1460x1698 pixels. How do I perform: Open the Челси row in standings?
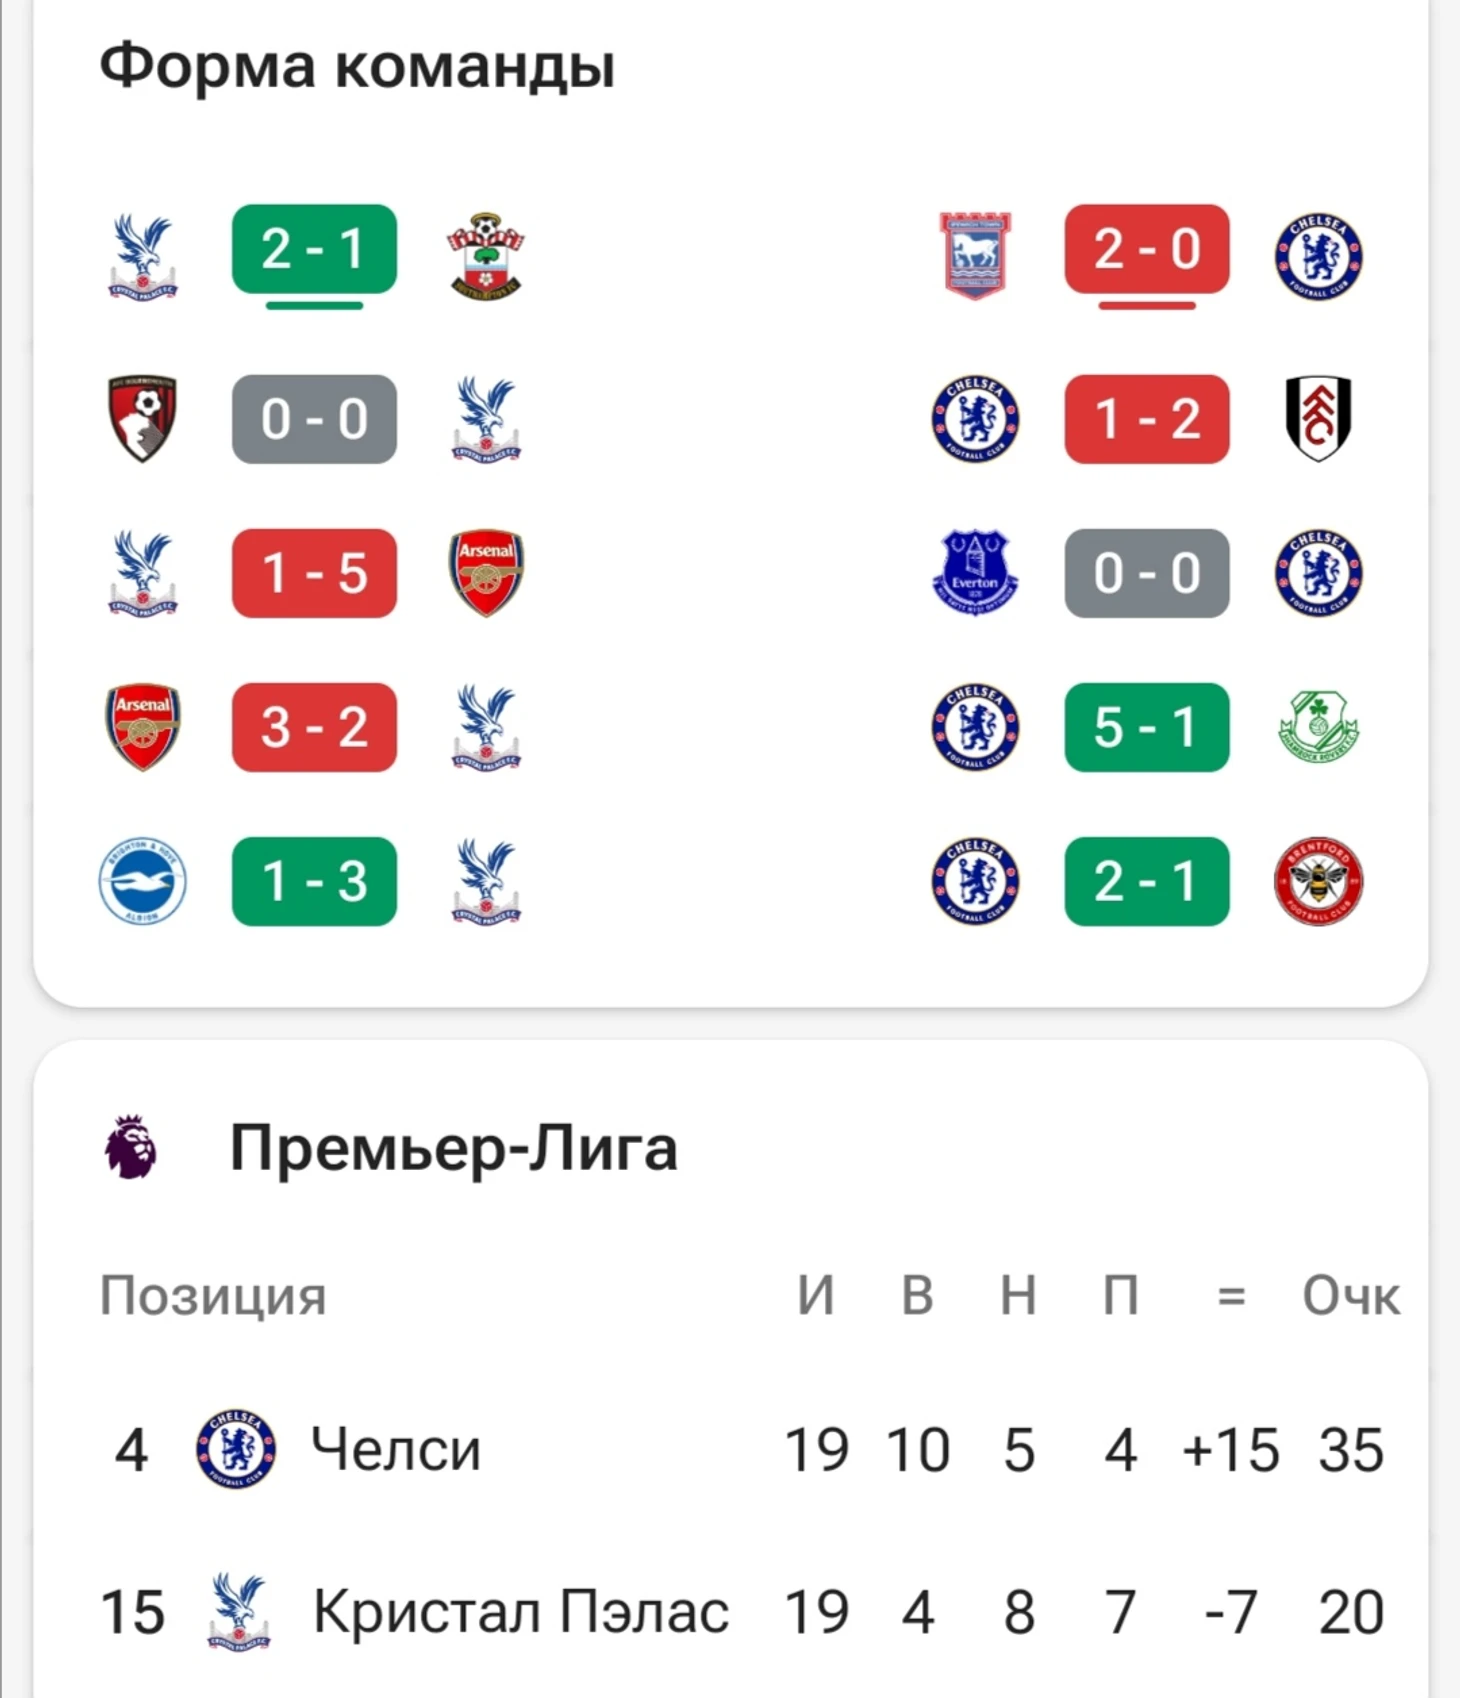396,1450
